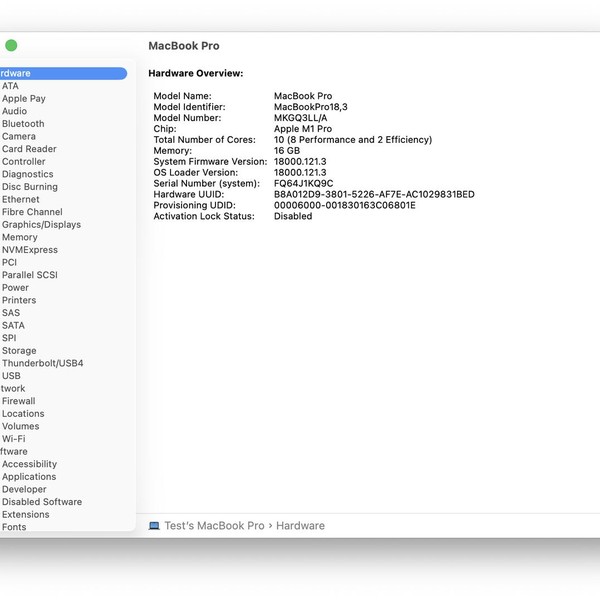Open the PCI section
The image size is (600, 600).
pyautogui.click(x=10, y=262)
